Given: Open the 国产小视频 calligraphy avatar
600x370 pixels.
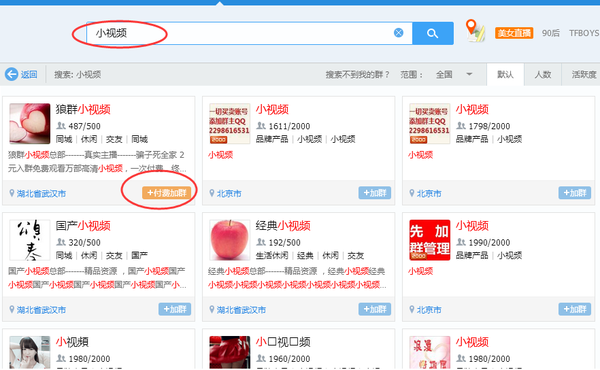Looking at the screenshot, I should (30, 240).
